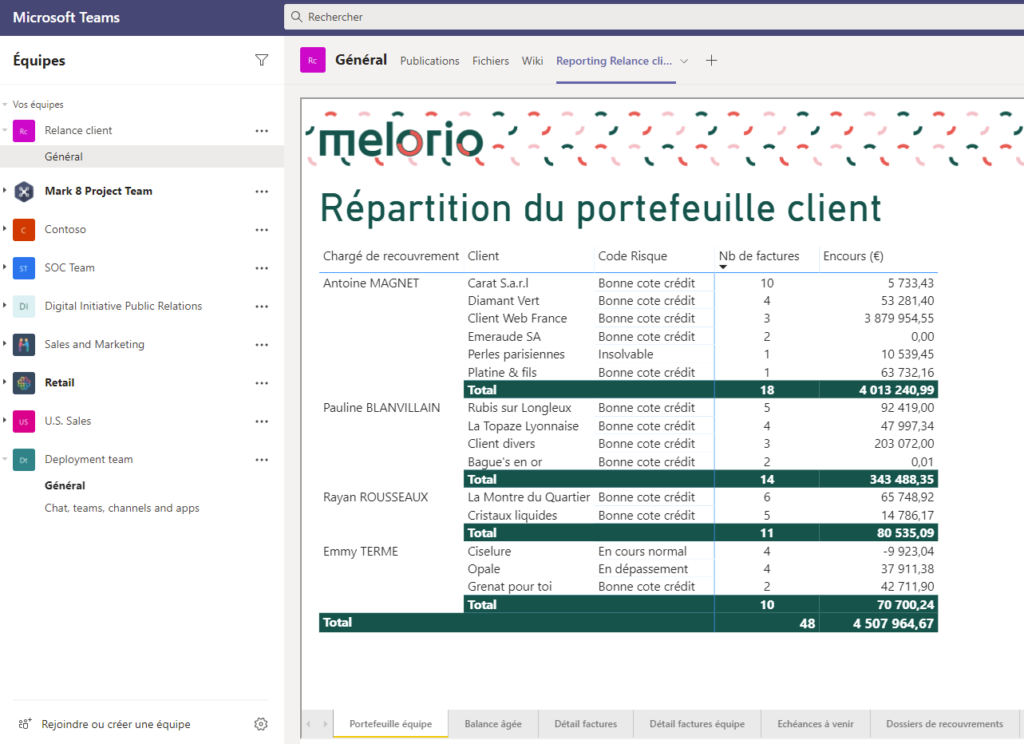Click the Mark 8 Project Team avatar
1024x744 pixels.
click(x=24, y=191)
